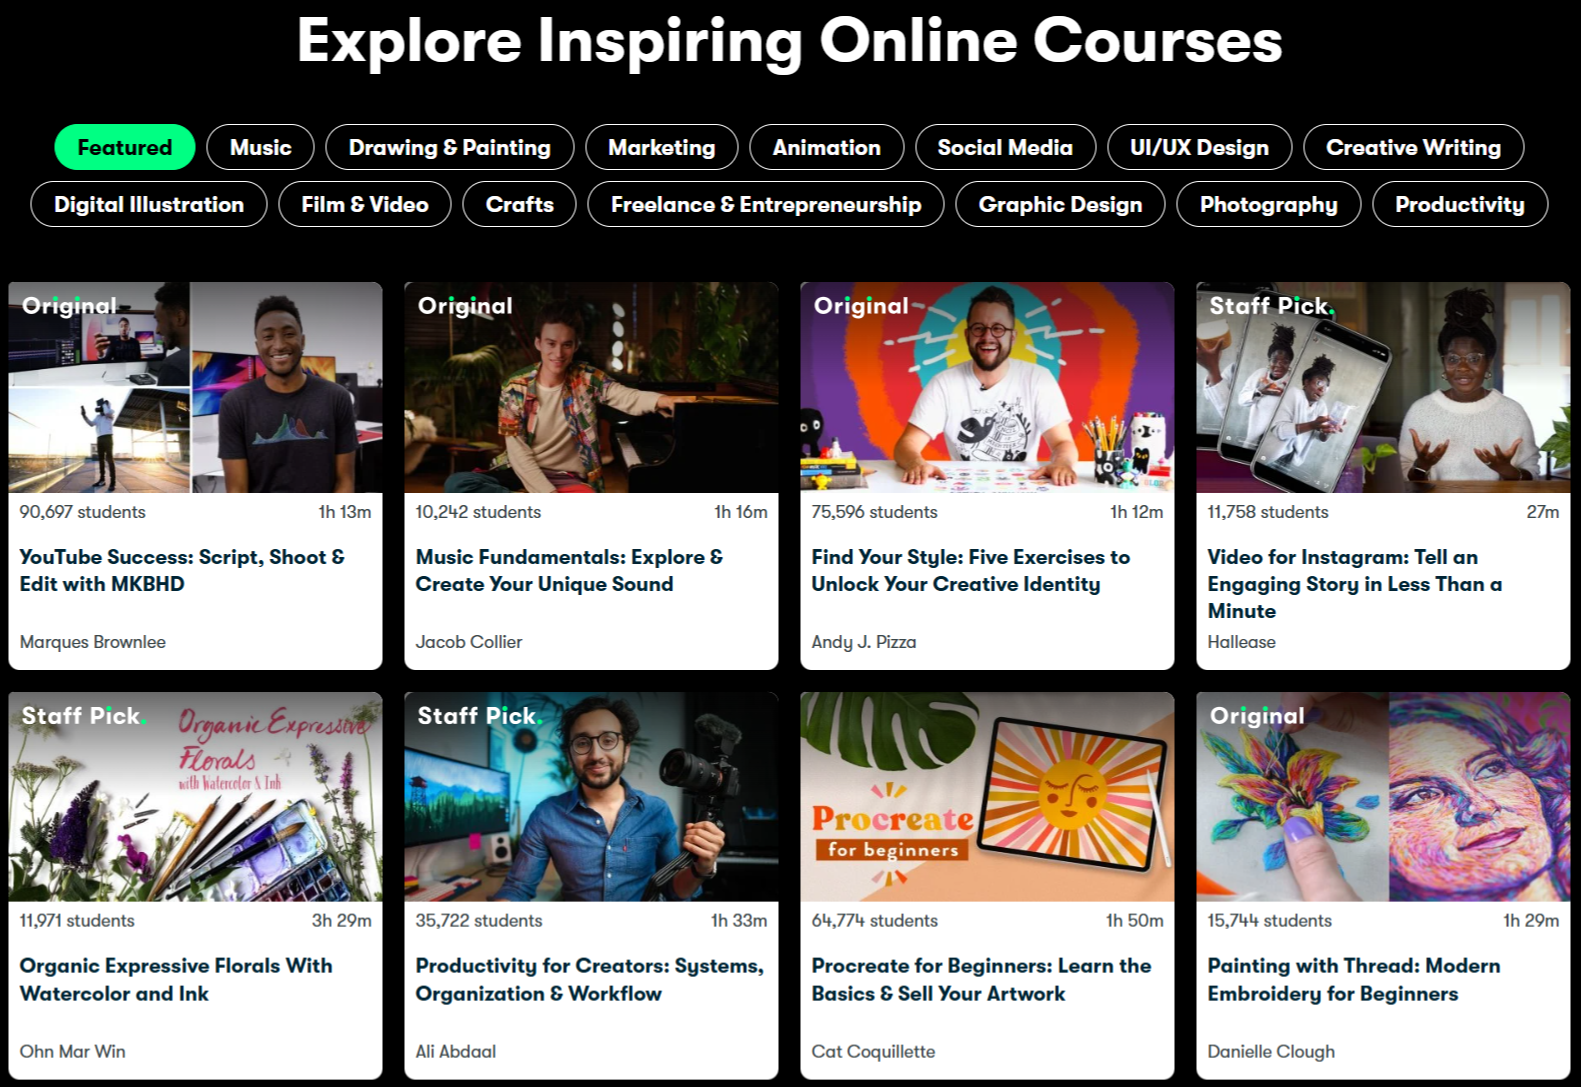Click the '11,971 students' count

[x=77, y=921]
